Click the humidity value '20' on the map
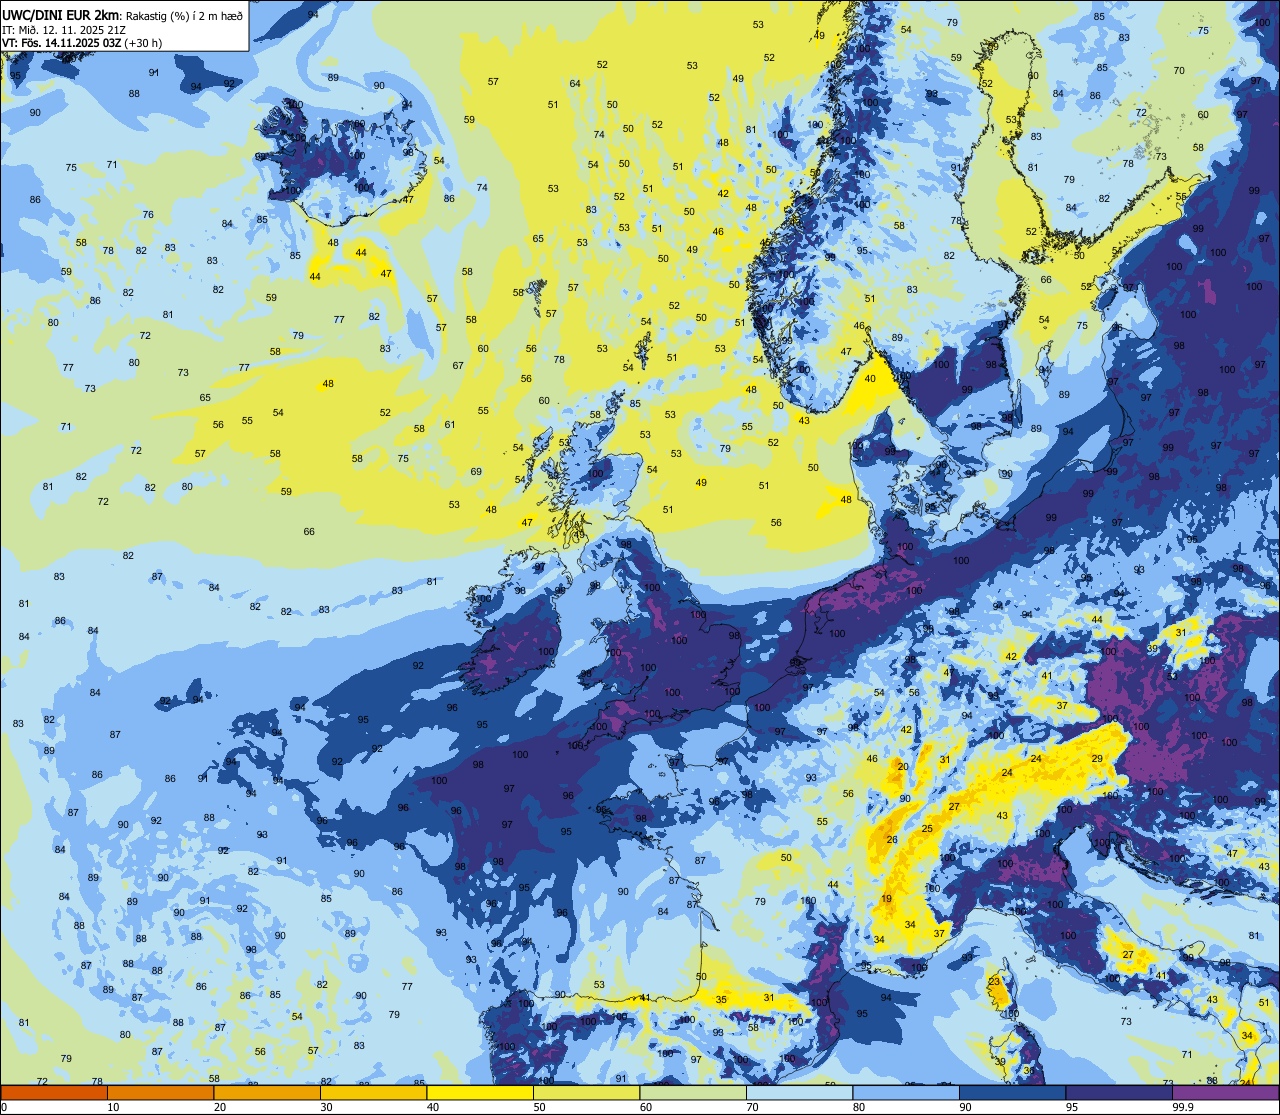The width and height of the screenshot is (1280, 1115). point(902,766)
